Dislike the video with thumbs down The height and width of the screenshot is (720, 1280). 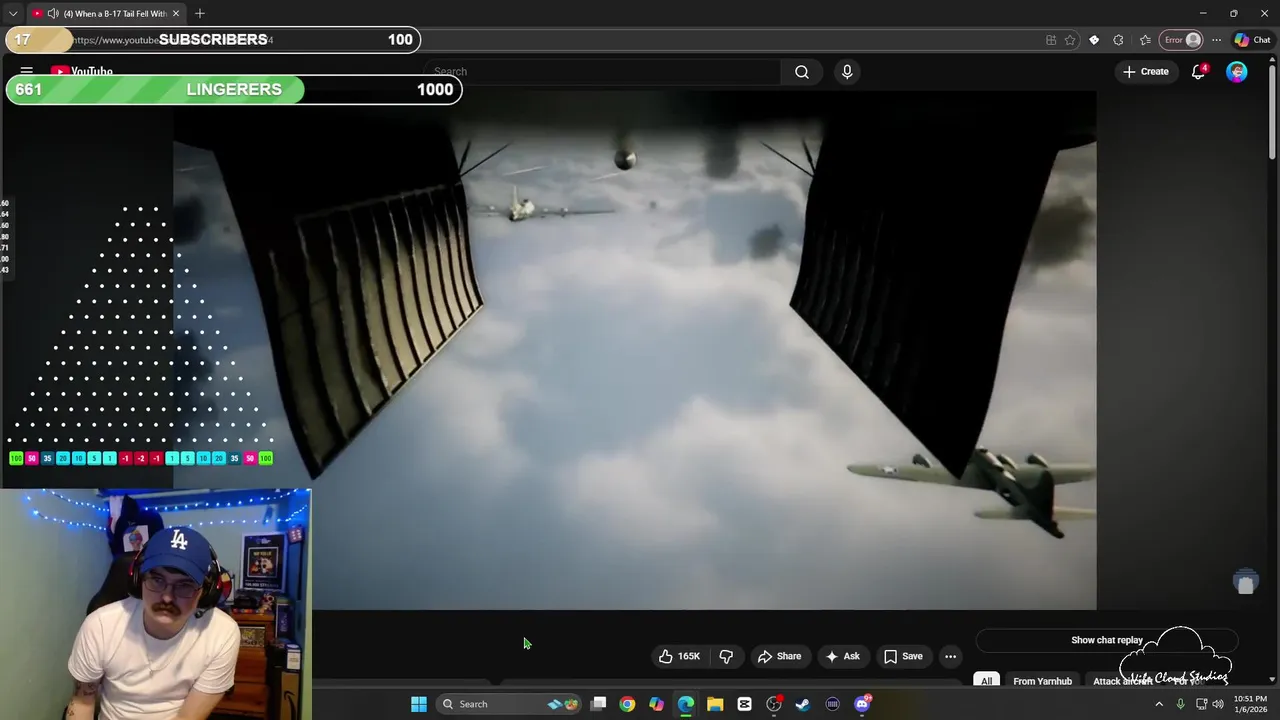tap(726, 656)
